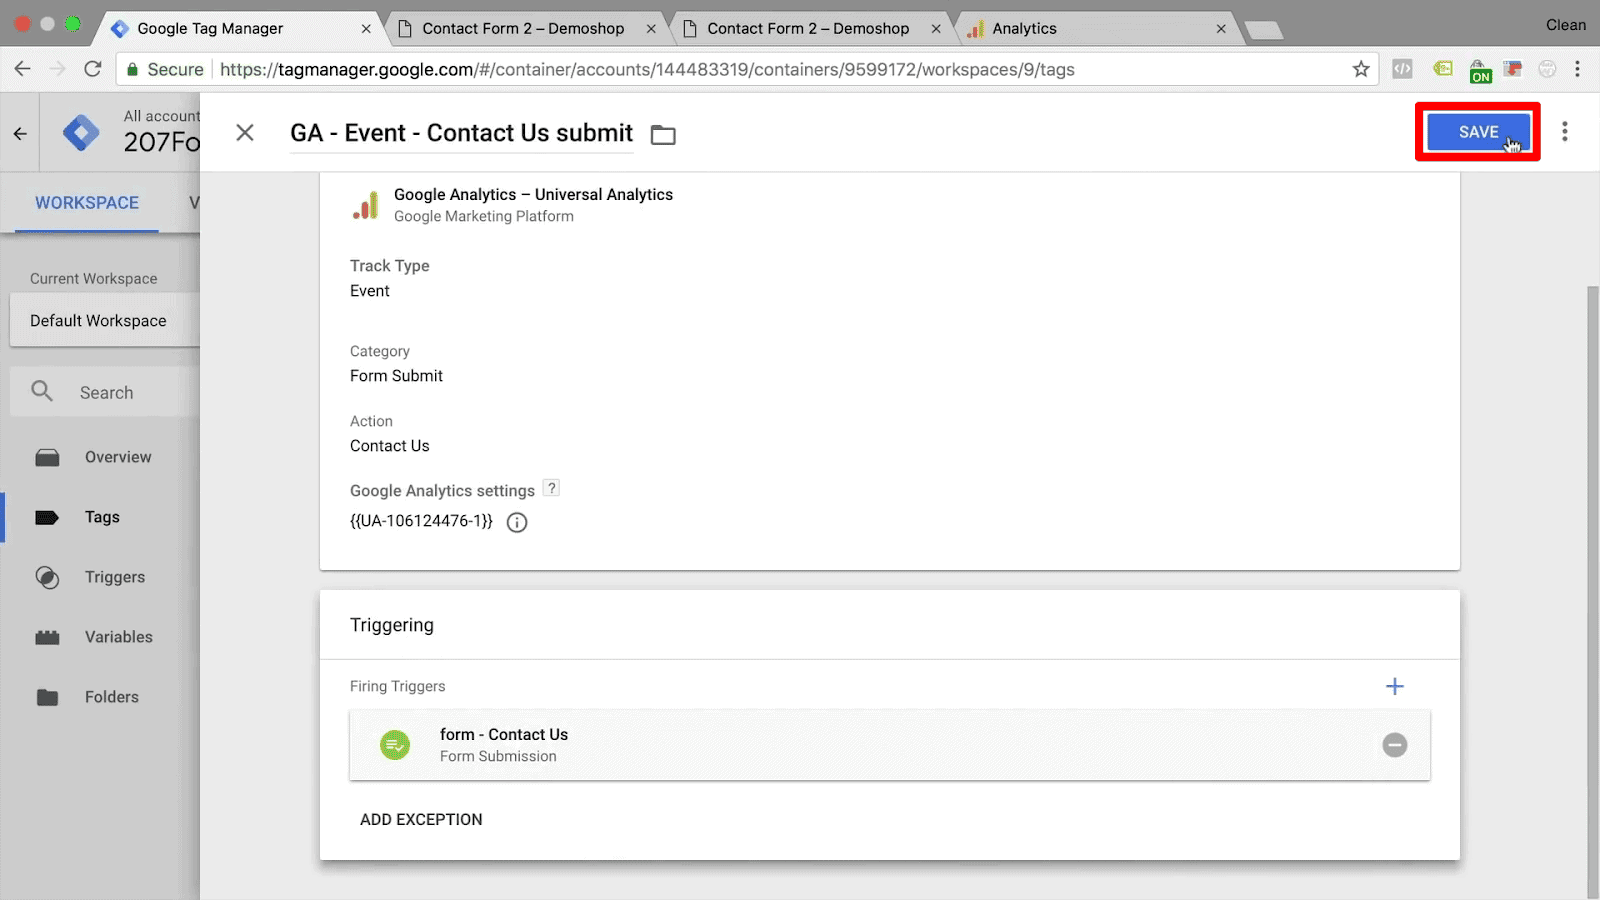Click the workspace search icon
This screenshot has width=1600, height=900.
pos(41,391)
